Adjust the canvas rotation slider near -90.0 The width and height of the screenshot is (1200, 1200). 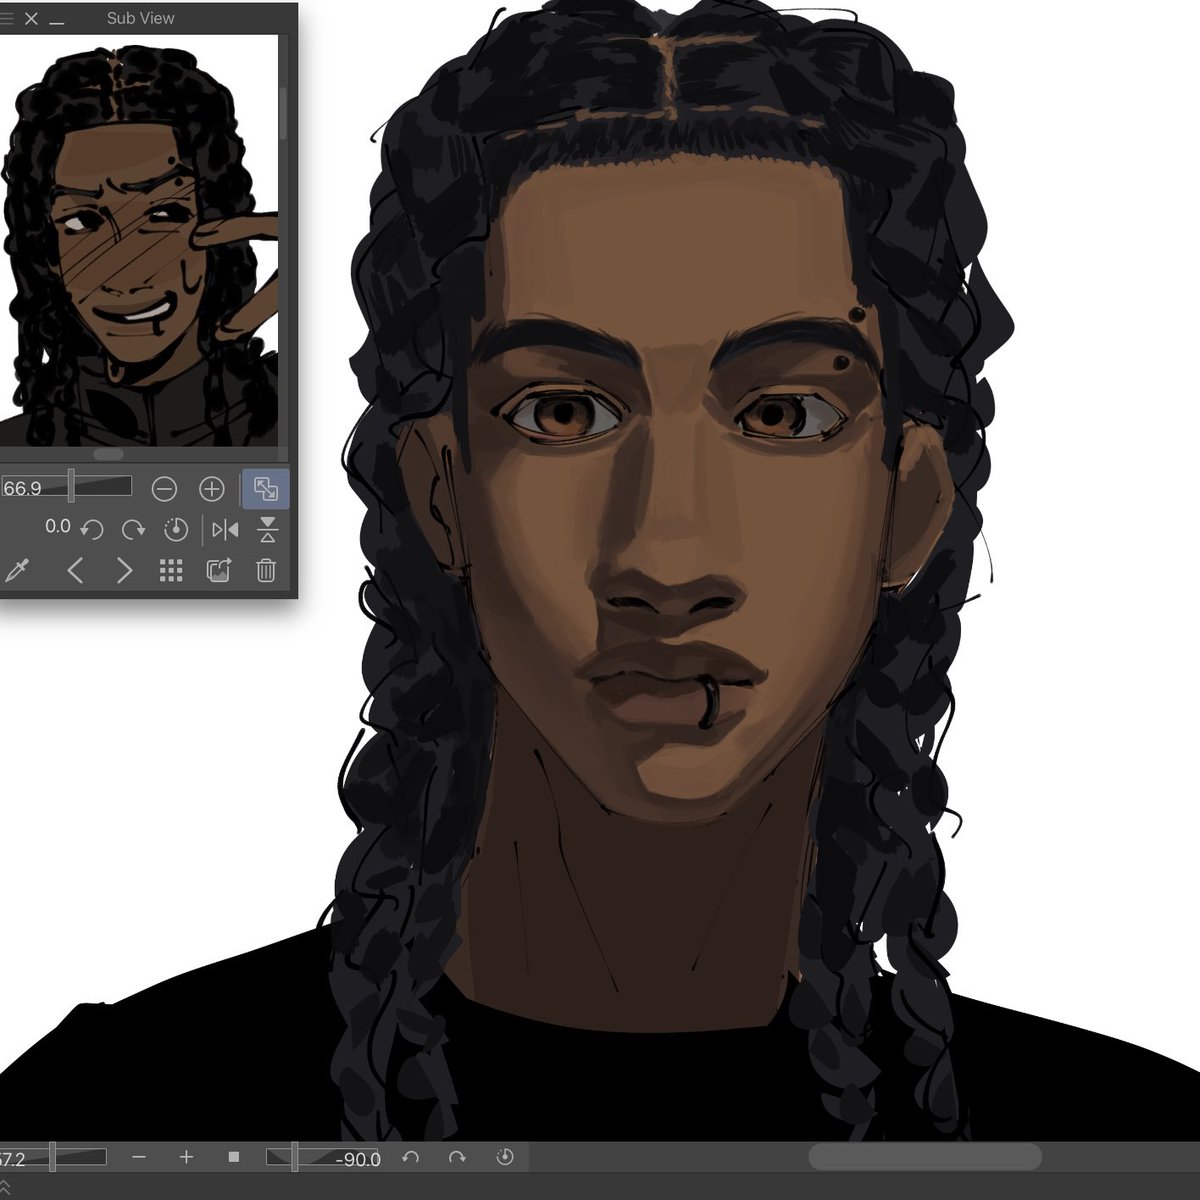pyautogui.click(x=295, y=1157)
